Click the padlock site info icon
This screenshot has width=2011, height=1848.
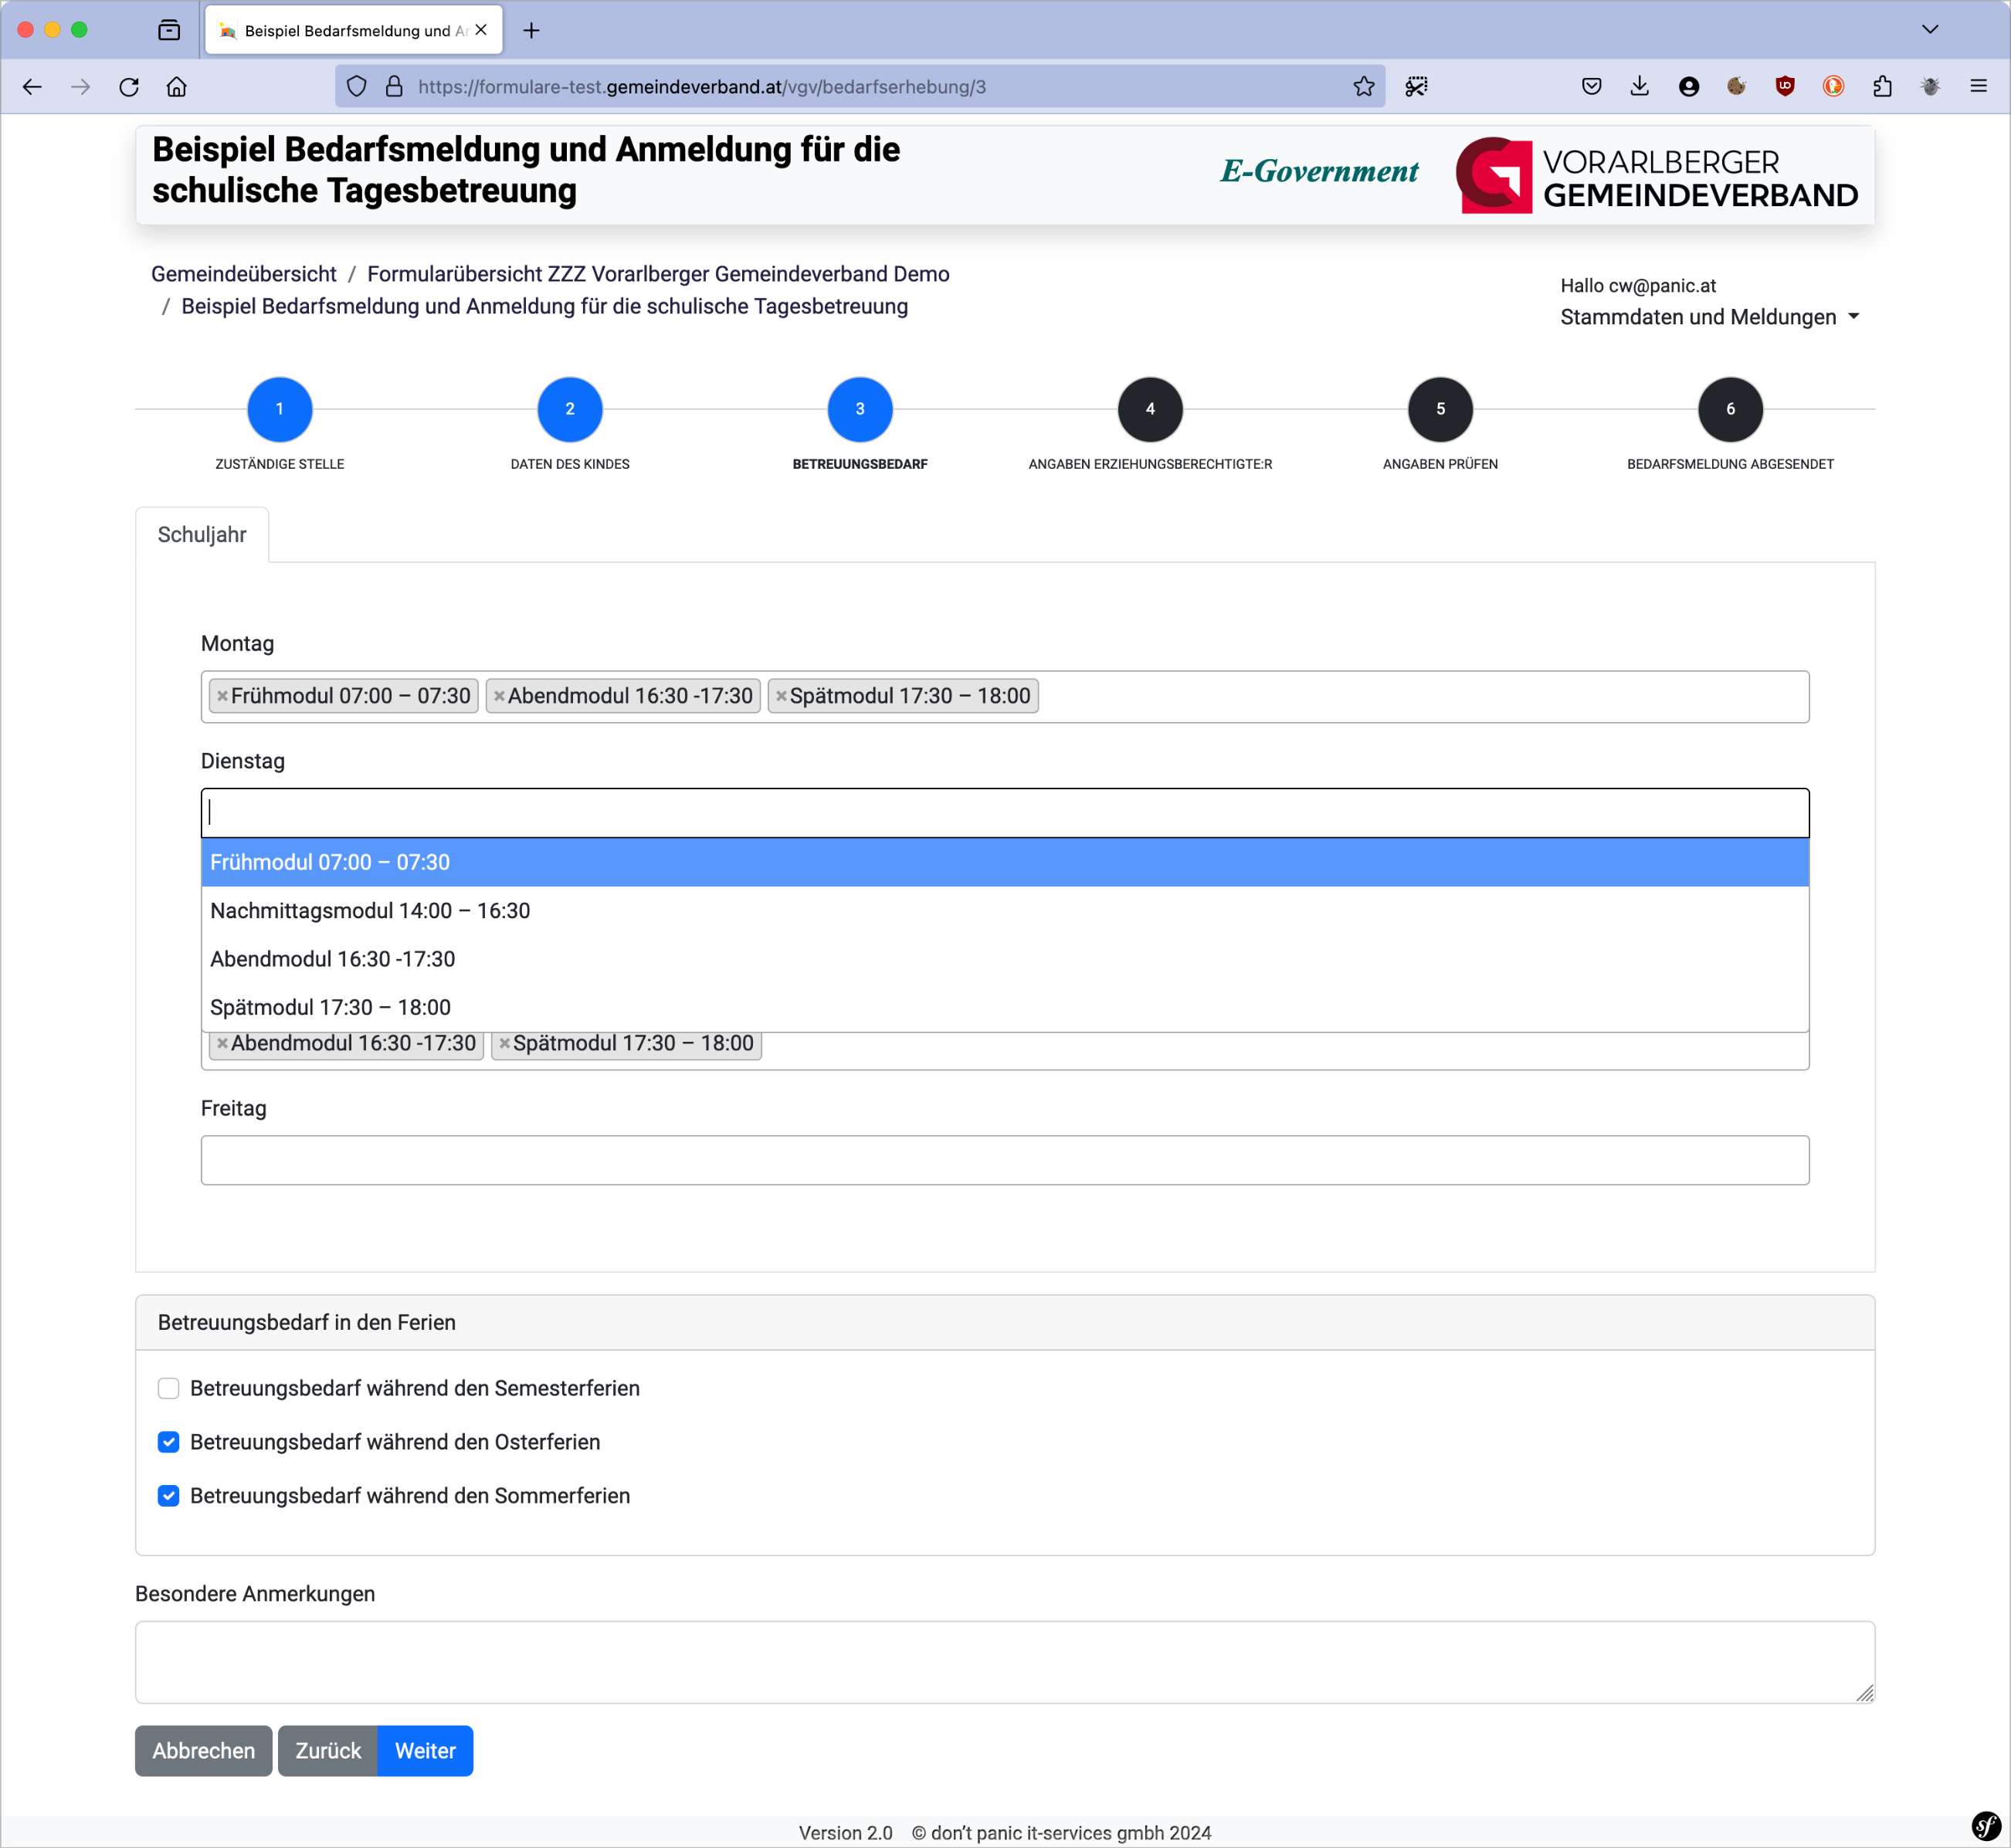click(394, 87)
